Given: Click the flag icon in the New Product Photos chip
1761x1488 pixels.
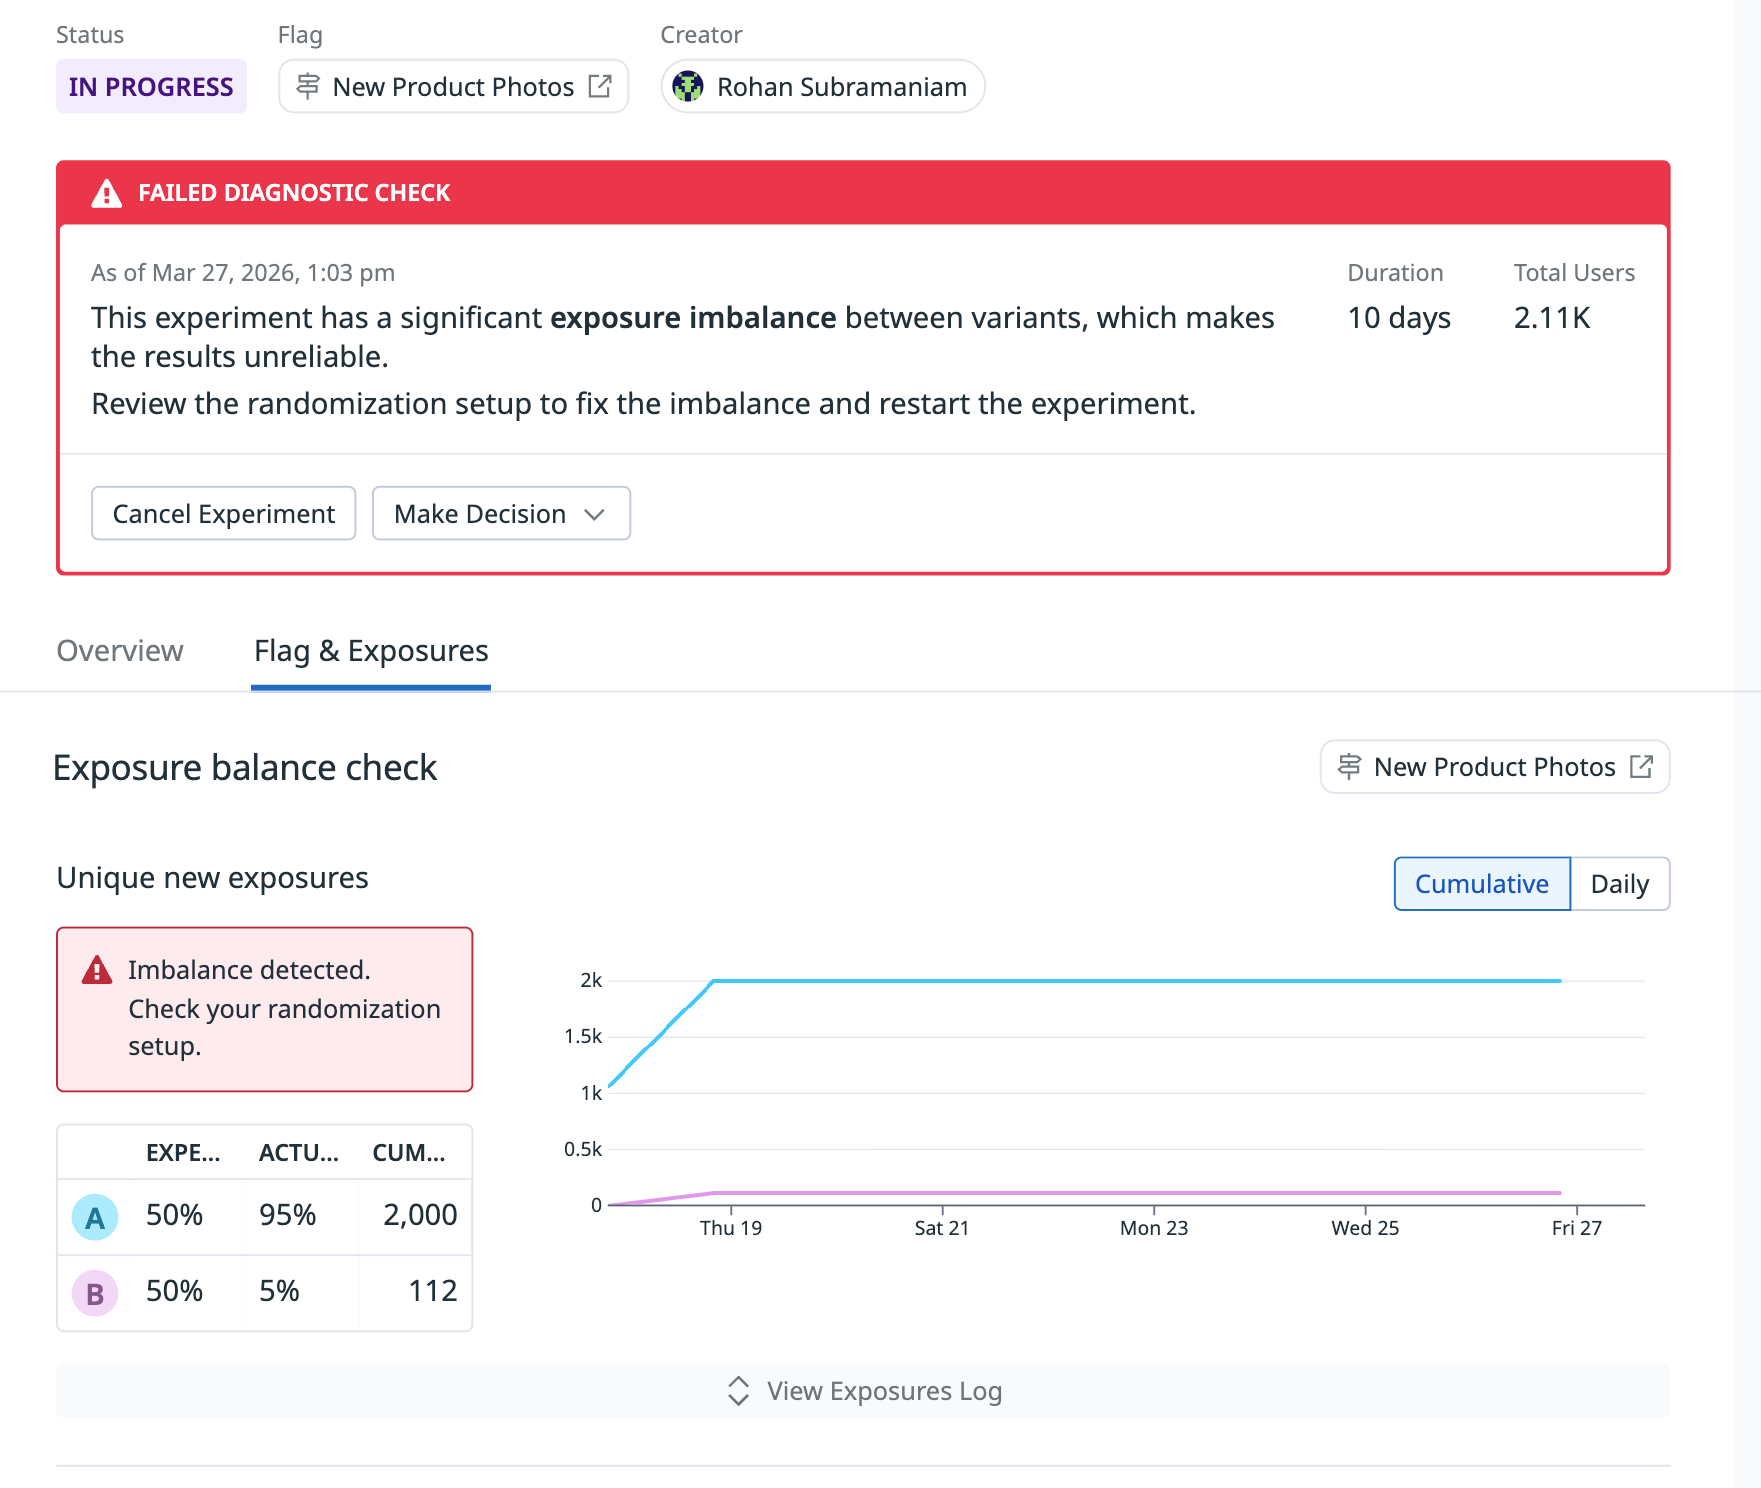Looking at the screenshot, I should 307,87.
